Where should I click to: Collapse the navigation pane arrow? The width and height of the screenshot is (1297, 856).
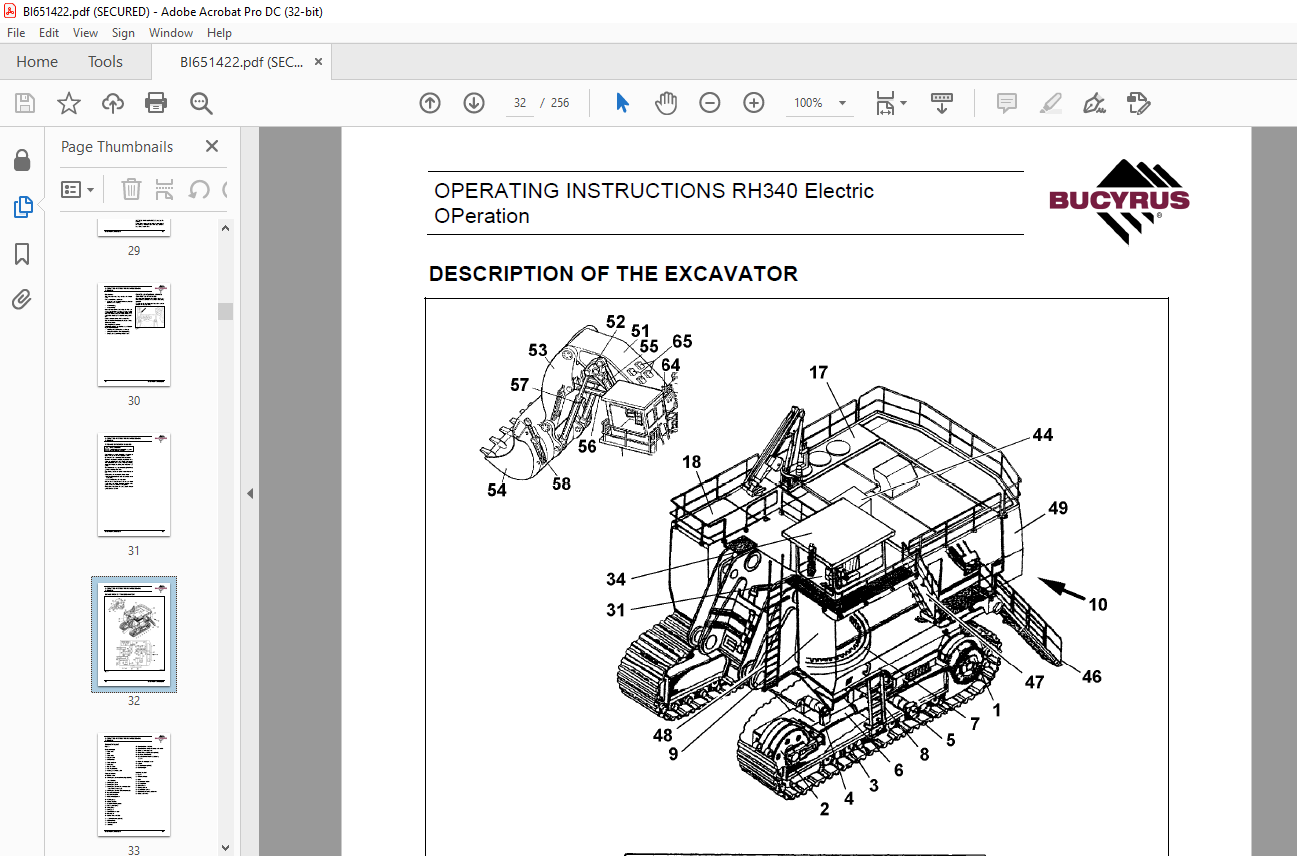pos(250,493)
